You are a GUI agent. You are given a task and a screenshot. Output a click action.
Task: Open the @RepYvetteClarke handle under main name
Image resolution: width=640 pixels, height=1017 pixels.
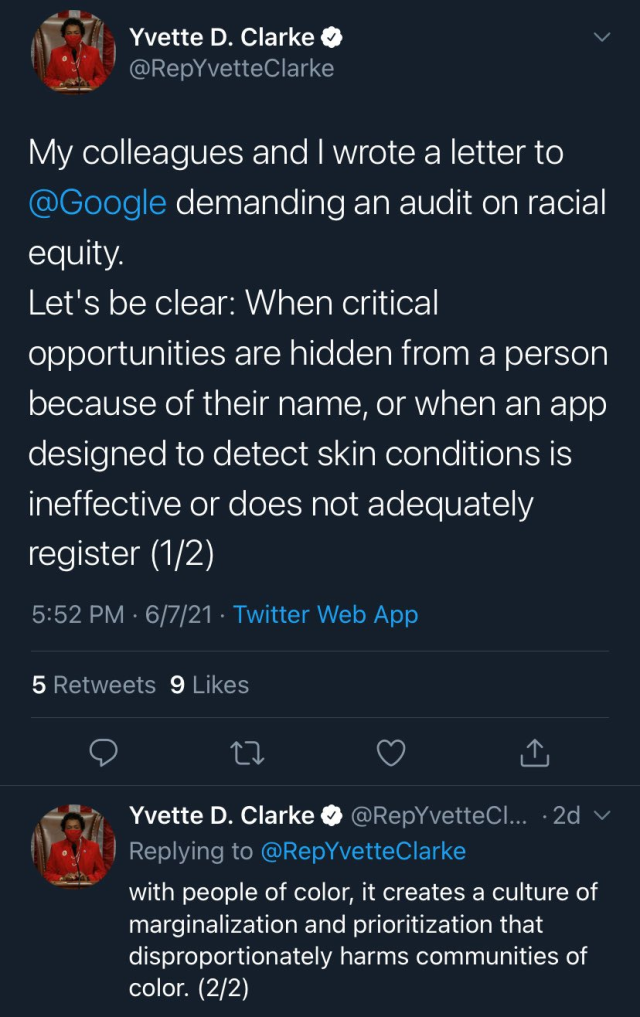coord(231,68)
